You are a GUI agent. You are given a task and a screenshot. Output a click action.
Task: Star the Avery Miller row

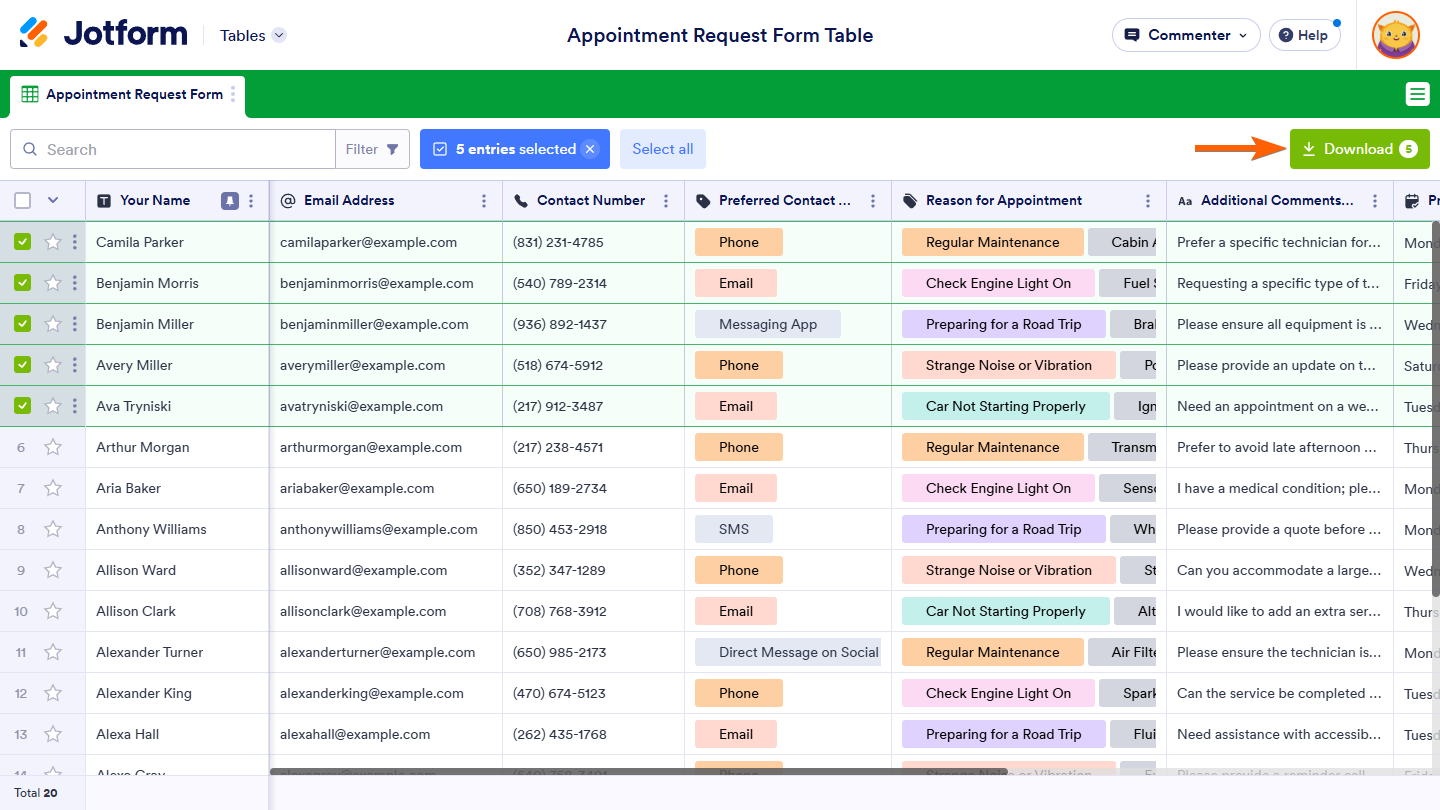pos(53,365)
